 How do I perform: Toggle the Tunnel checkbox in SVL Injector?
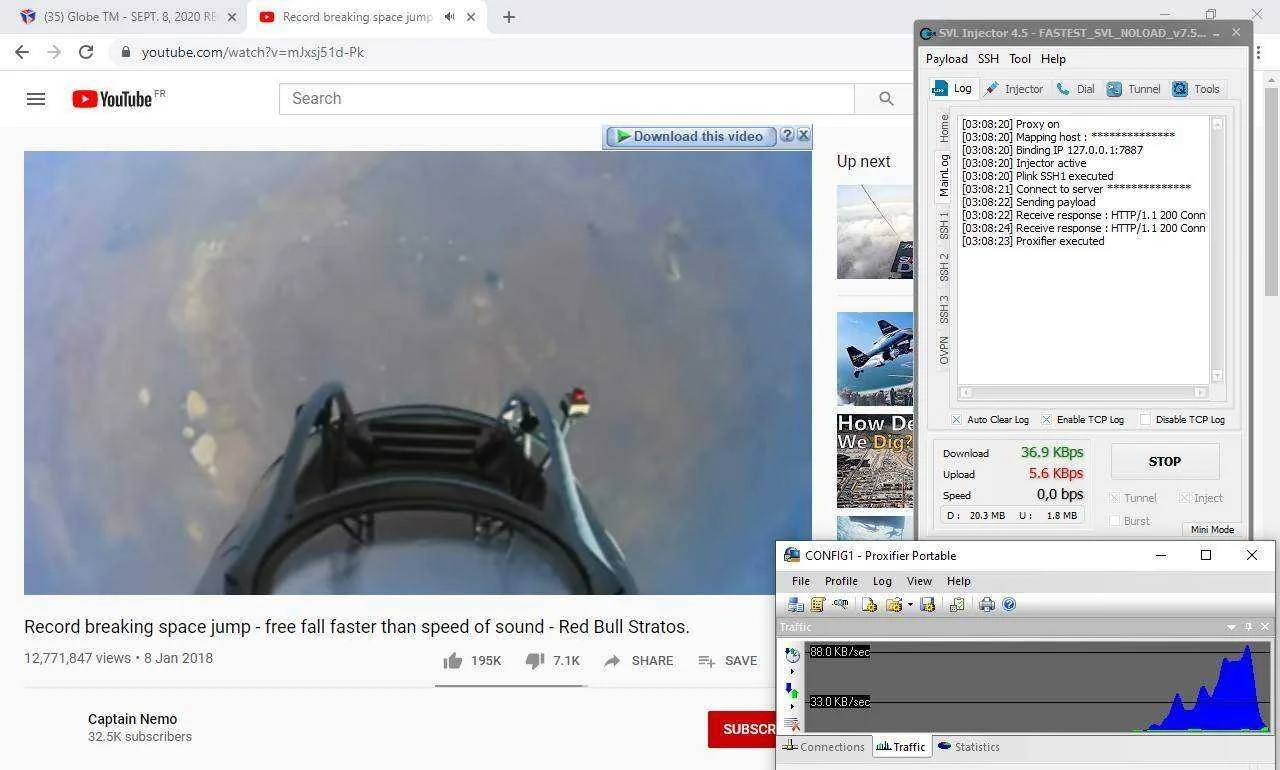(x=1114, y=498)
